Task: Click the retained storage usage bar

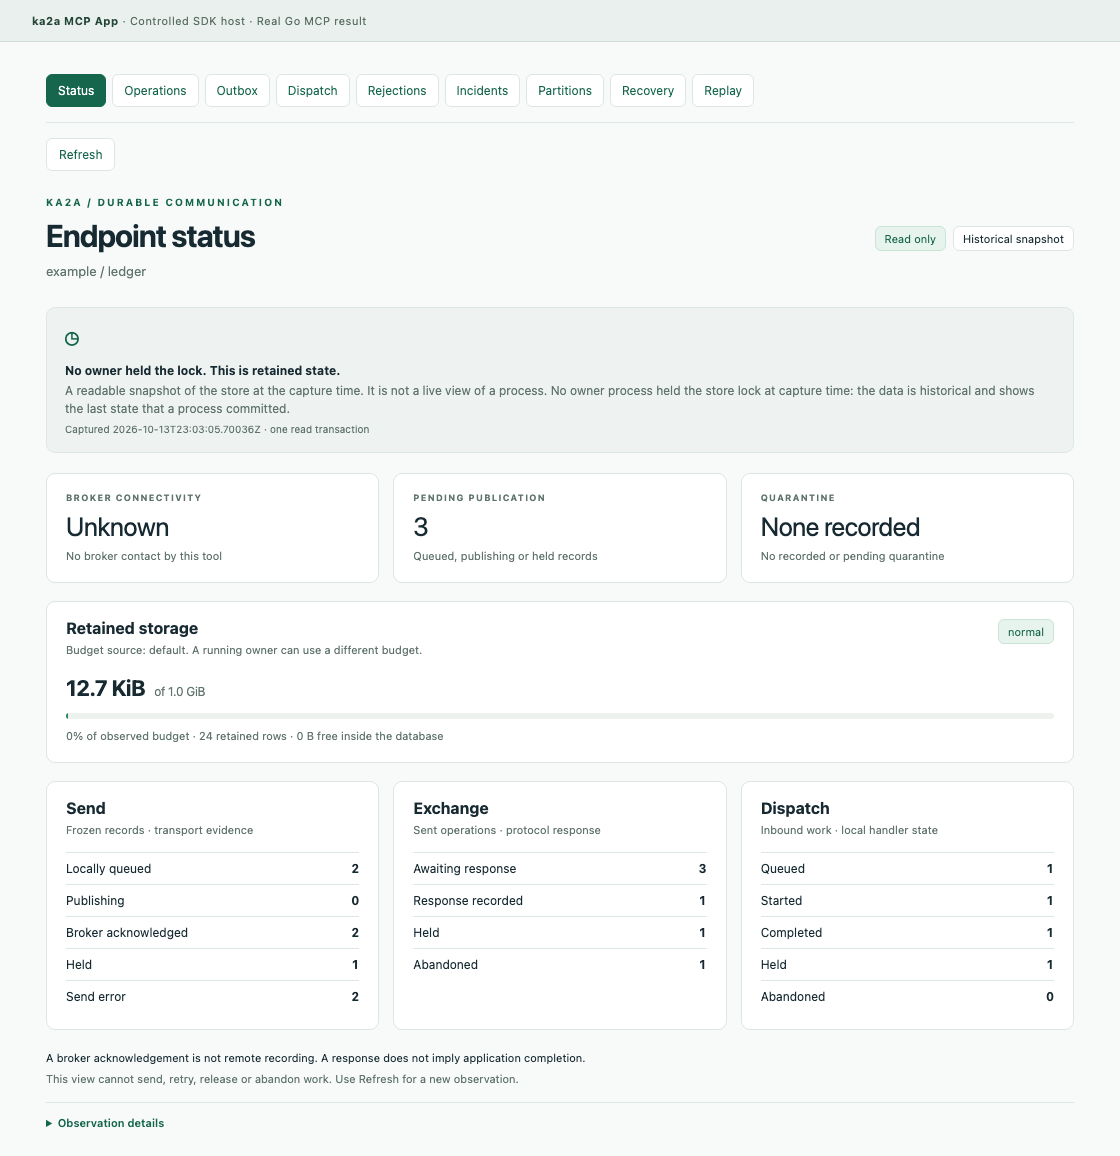Action: (x=560, y=716)
